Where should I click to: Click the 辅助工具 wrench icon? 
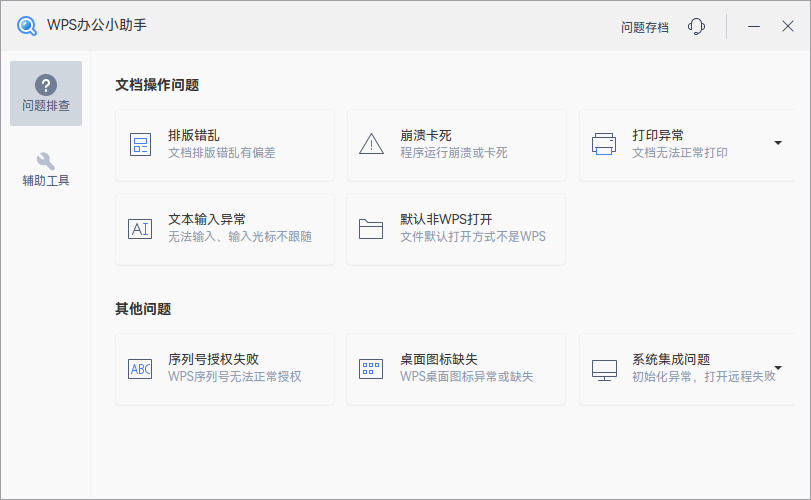tap(46, 161)
